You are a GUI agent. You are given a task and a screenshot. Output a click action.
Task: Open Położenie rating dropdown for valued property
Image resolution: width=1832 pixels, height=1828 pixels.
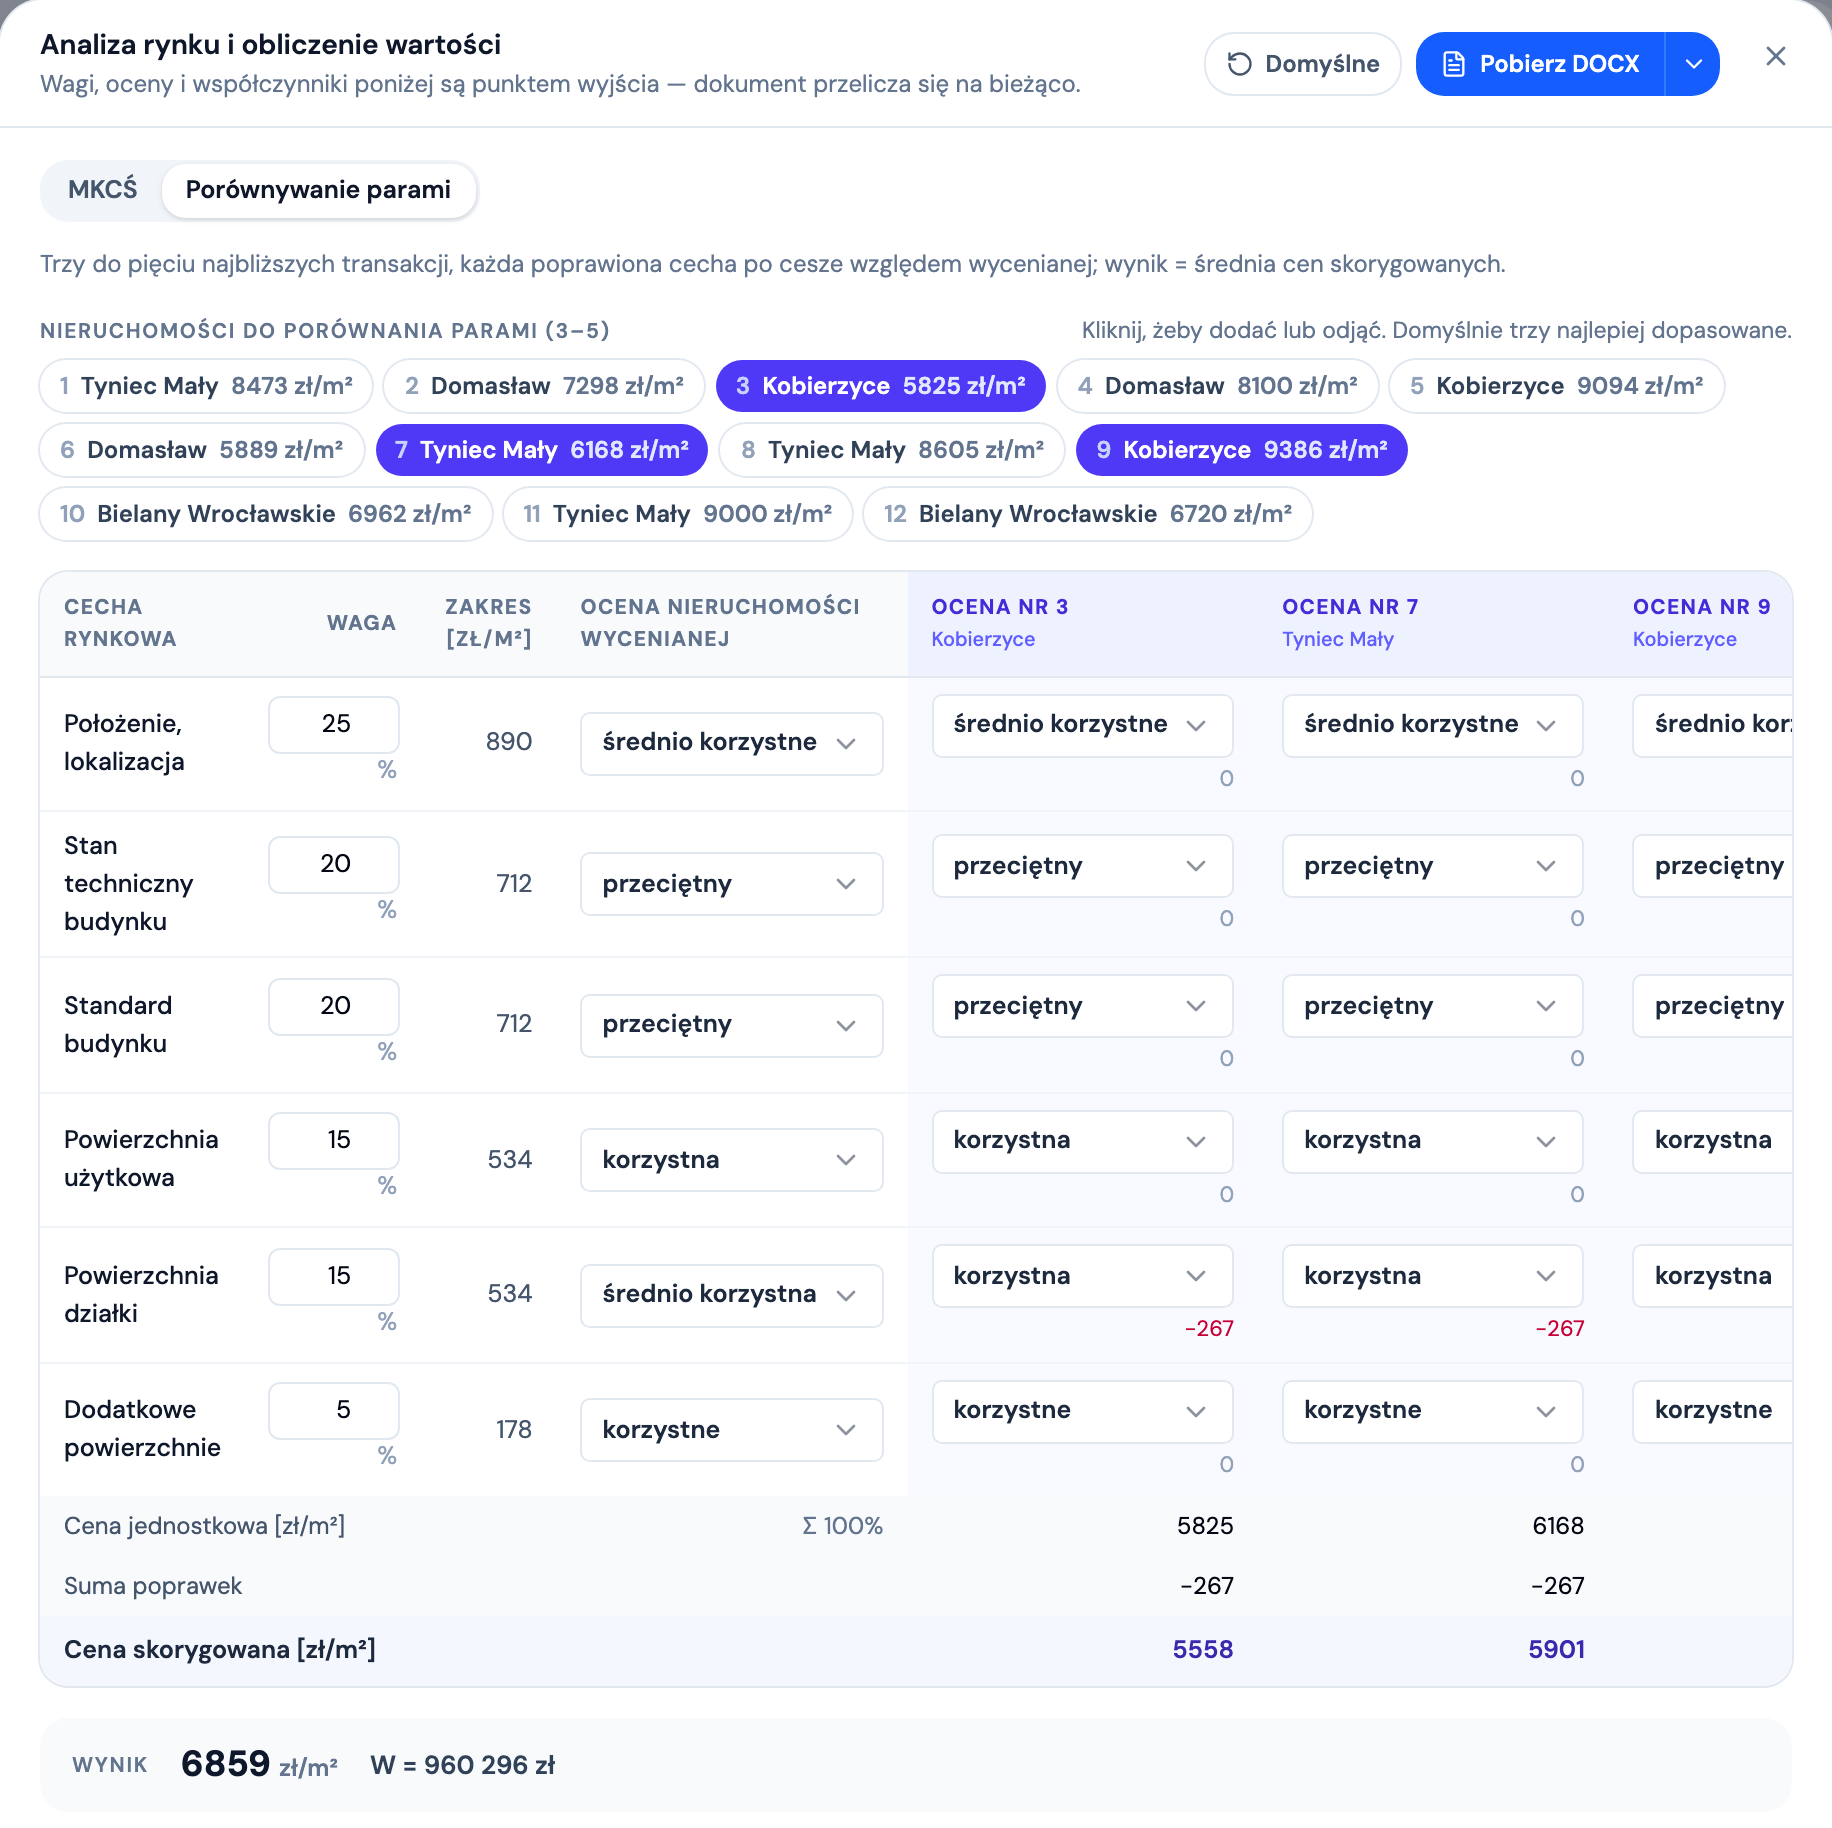coord(731,743)
